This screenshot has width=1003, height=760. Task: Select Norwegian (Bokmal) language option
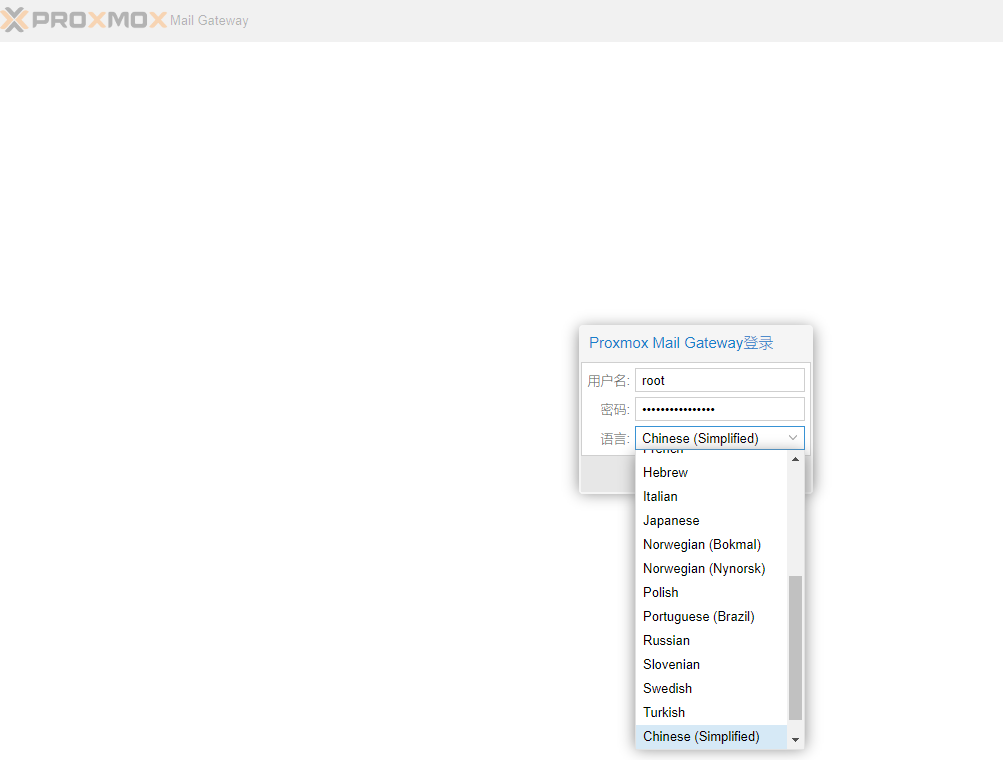(702, 544)
